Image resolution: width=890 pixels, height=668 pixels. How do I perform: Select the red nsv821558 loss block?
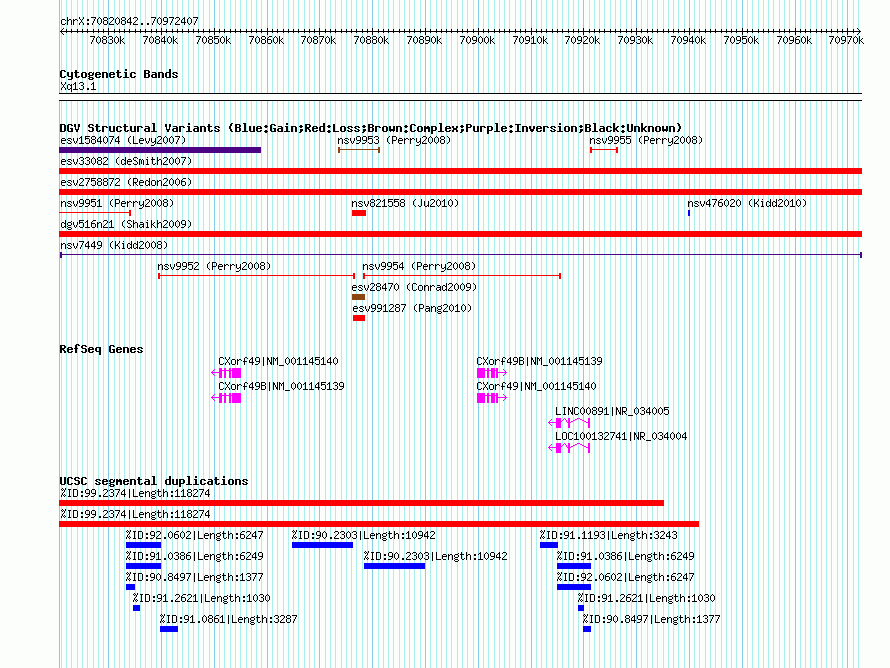coord(359,213)
